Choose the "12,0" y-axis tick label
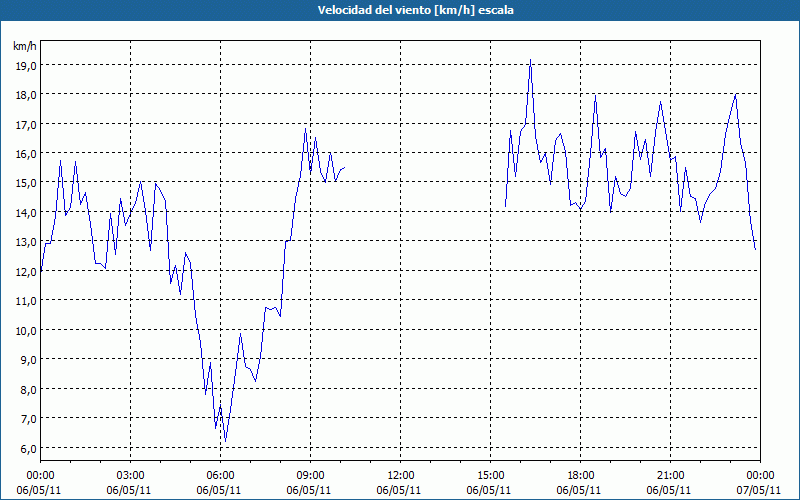The height and width of the screenshot is (500, 800). (x=26, y=271)
